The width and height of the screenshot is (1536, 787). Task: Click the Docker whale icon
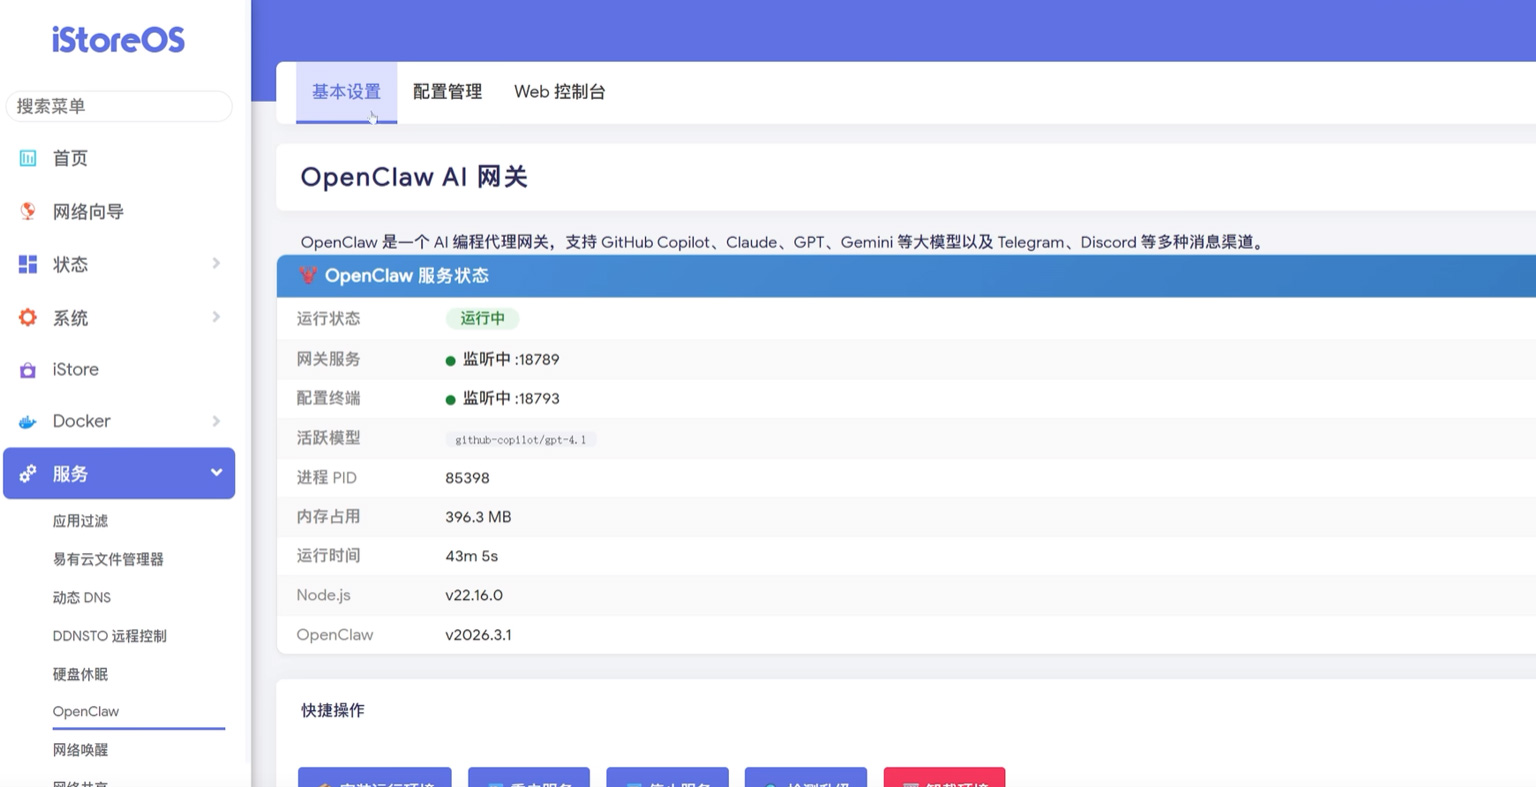click(x=28, y=422)
